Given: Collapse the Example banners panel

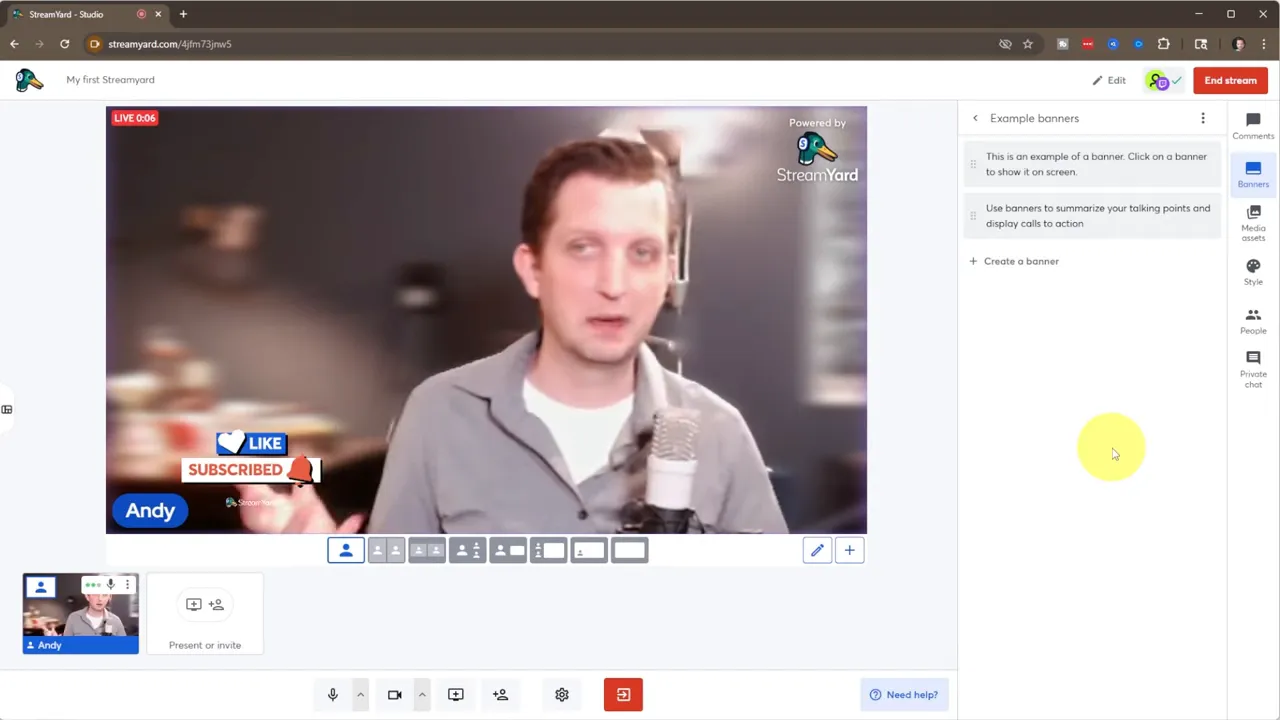Looking at the screenshot, I should (x=975, y=118).
